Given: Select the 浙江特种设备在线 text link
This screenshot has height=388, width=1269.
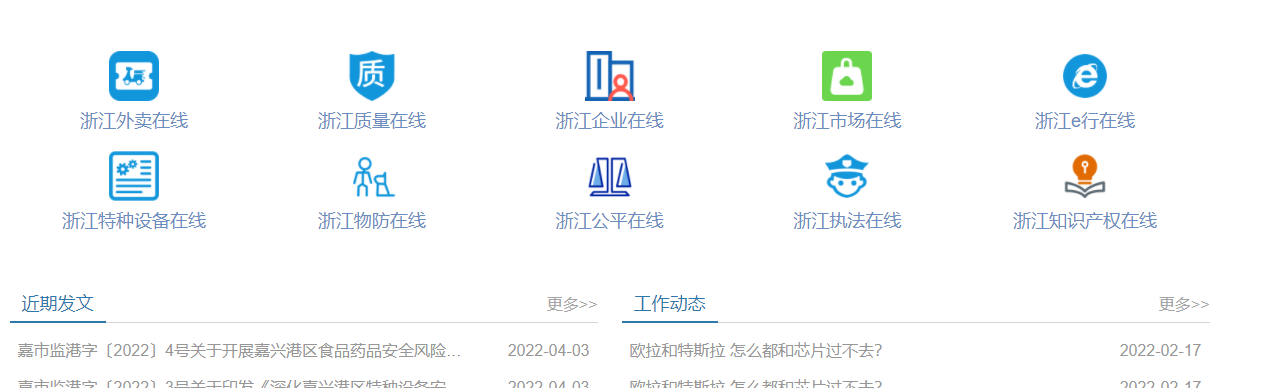Looking at the screenshot, I should [x=134, y=221].
